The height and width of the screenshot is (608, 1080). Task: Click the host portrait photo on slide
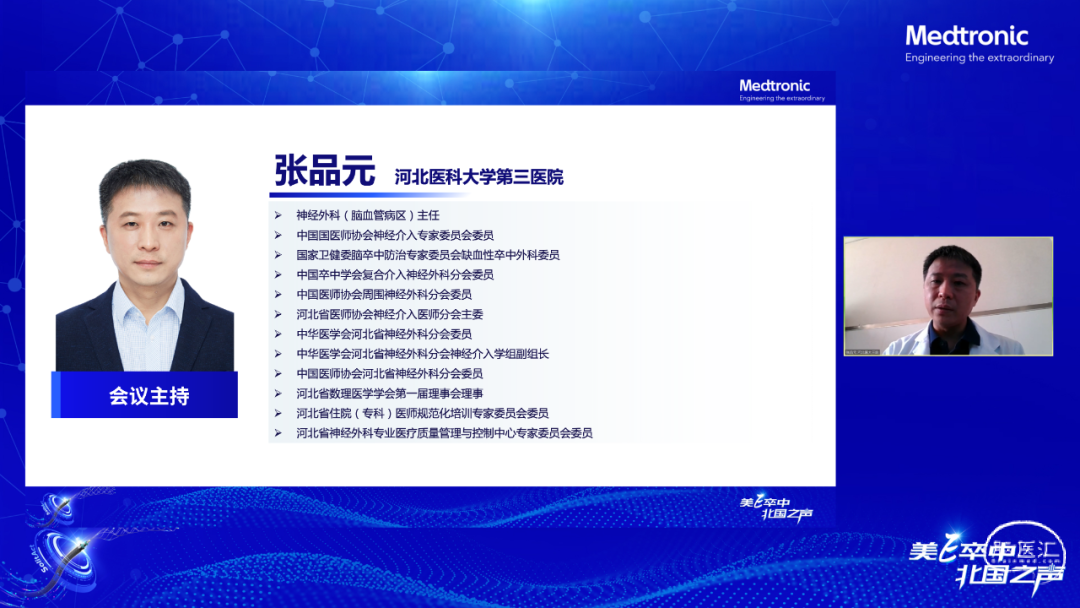[145, 265]
